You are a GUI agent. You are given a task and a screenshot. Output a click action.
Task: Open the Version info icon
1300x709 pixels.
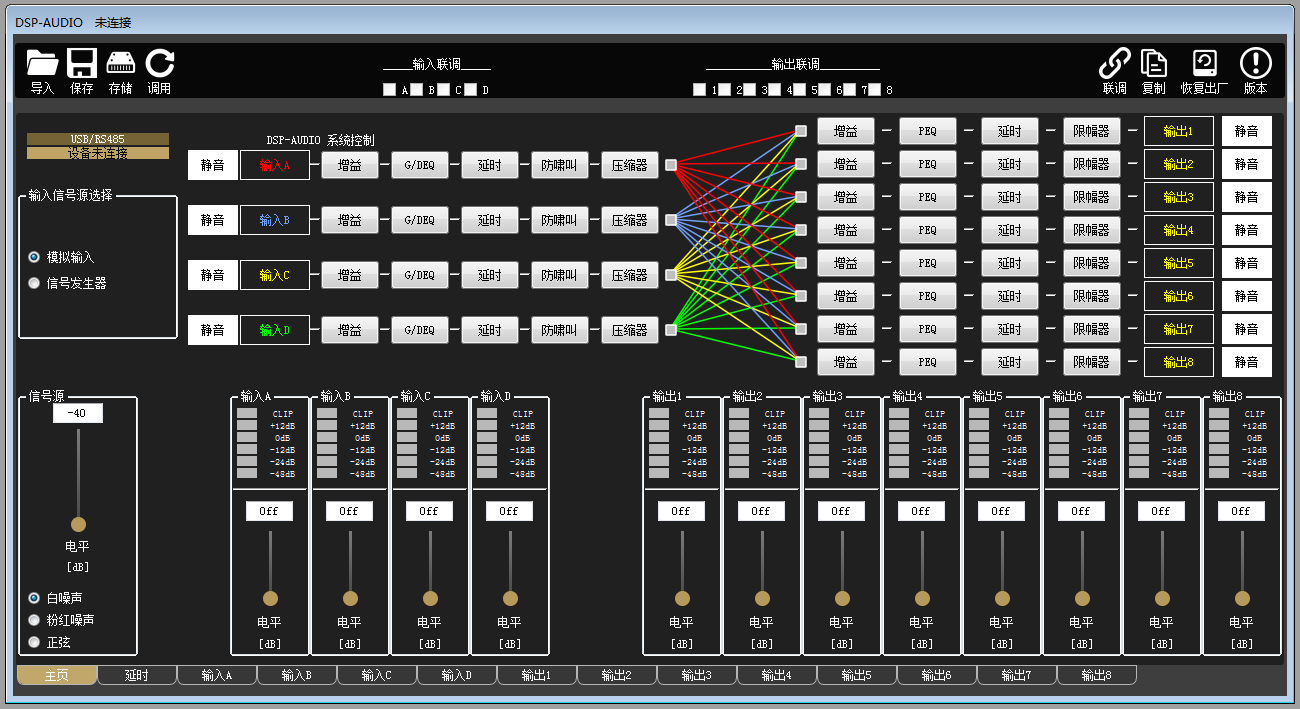(x=1255, y=64)
